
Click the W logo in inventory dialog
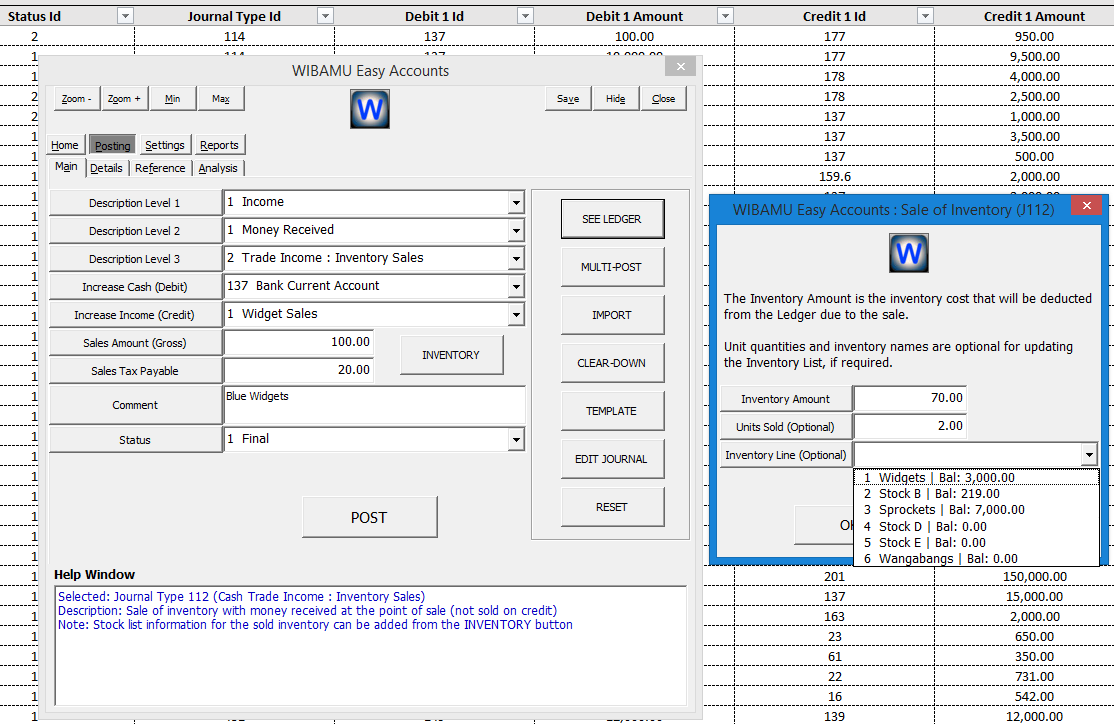pyautogui.click(x=908, y=253)
